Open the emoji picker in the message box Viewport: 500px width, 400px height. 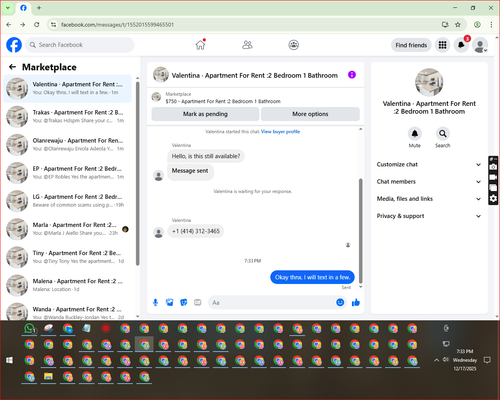pyautogui.click(x=340, y=302)
